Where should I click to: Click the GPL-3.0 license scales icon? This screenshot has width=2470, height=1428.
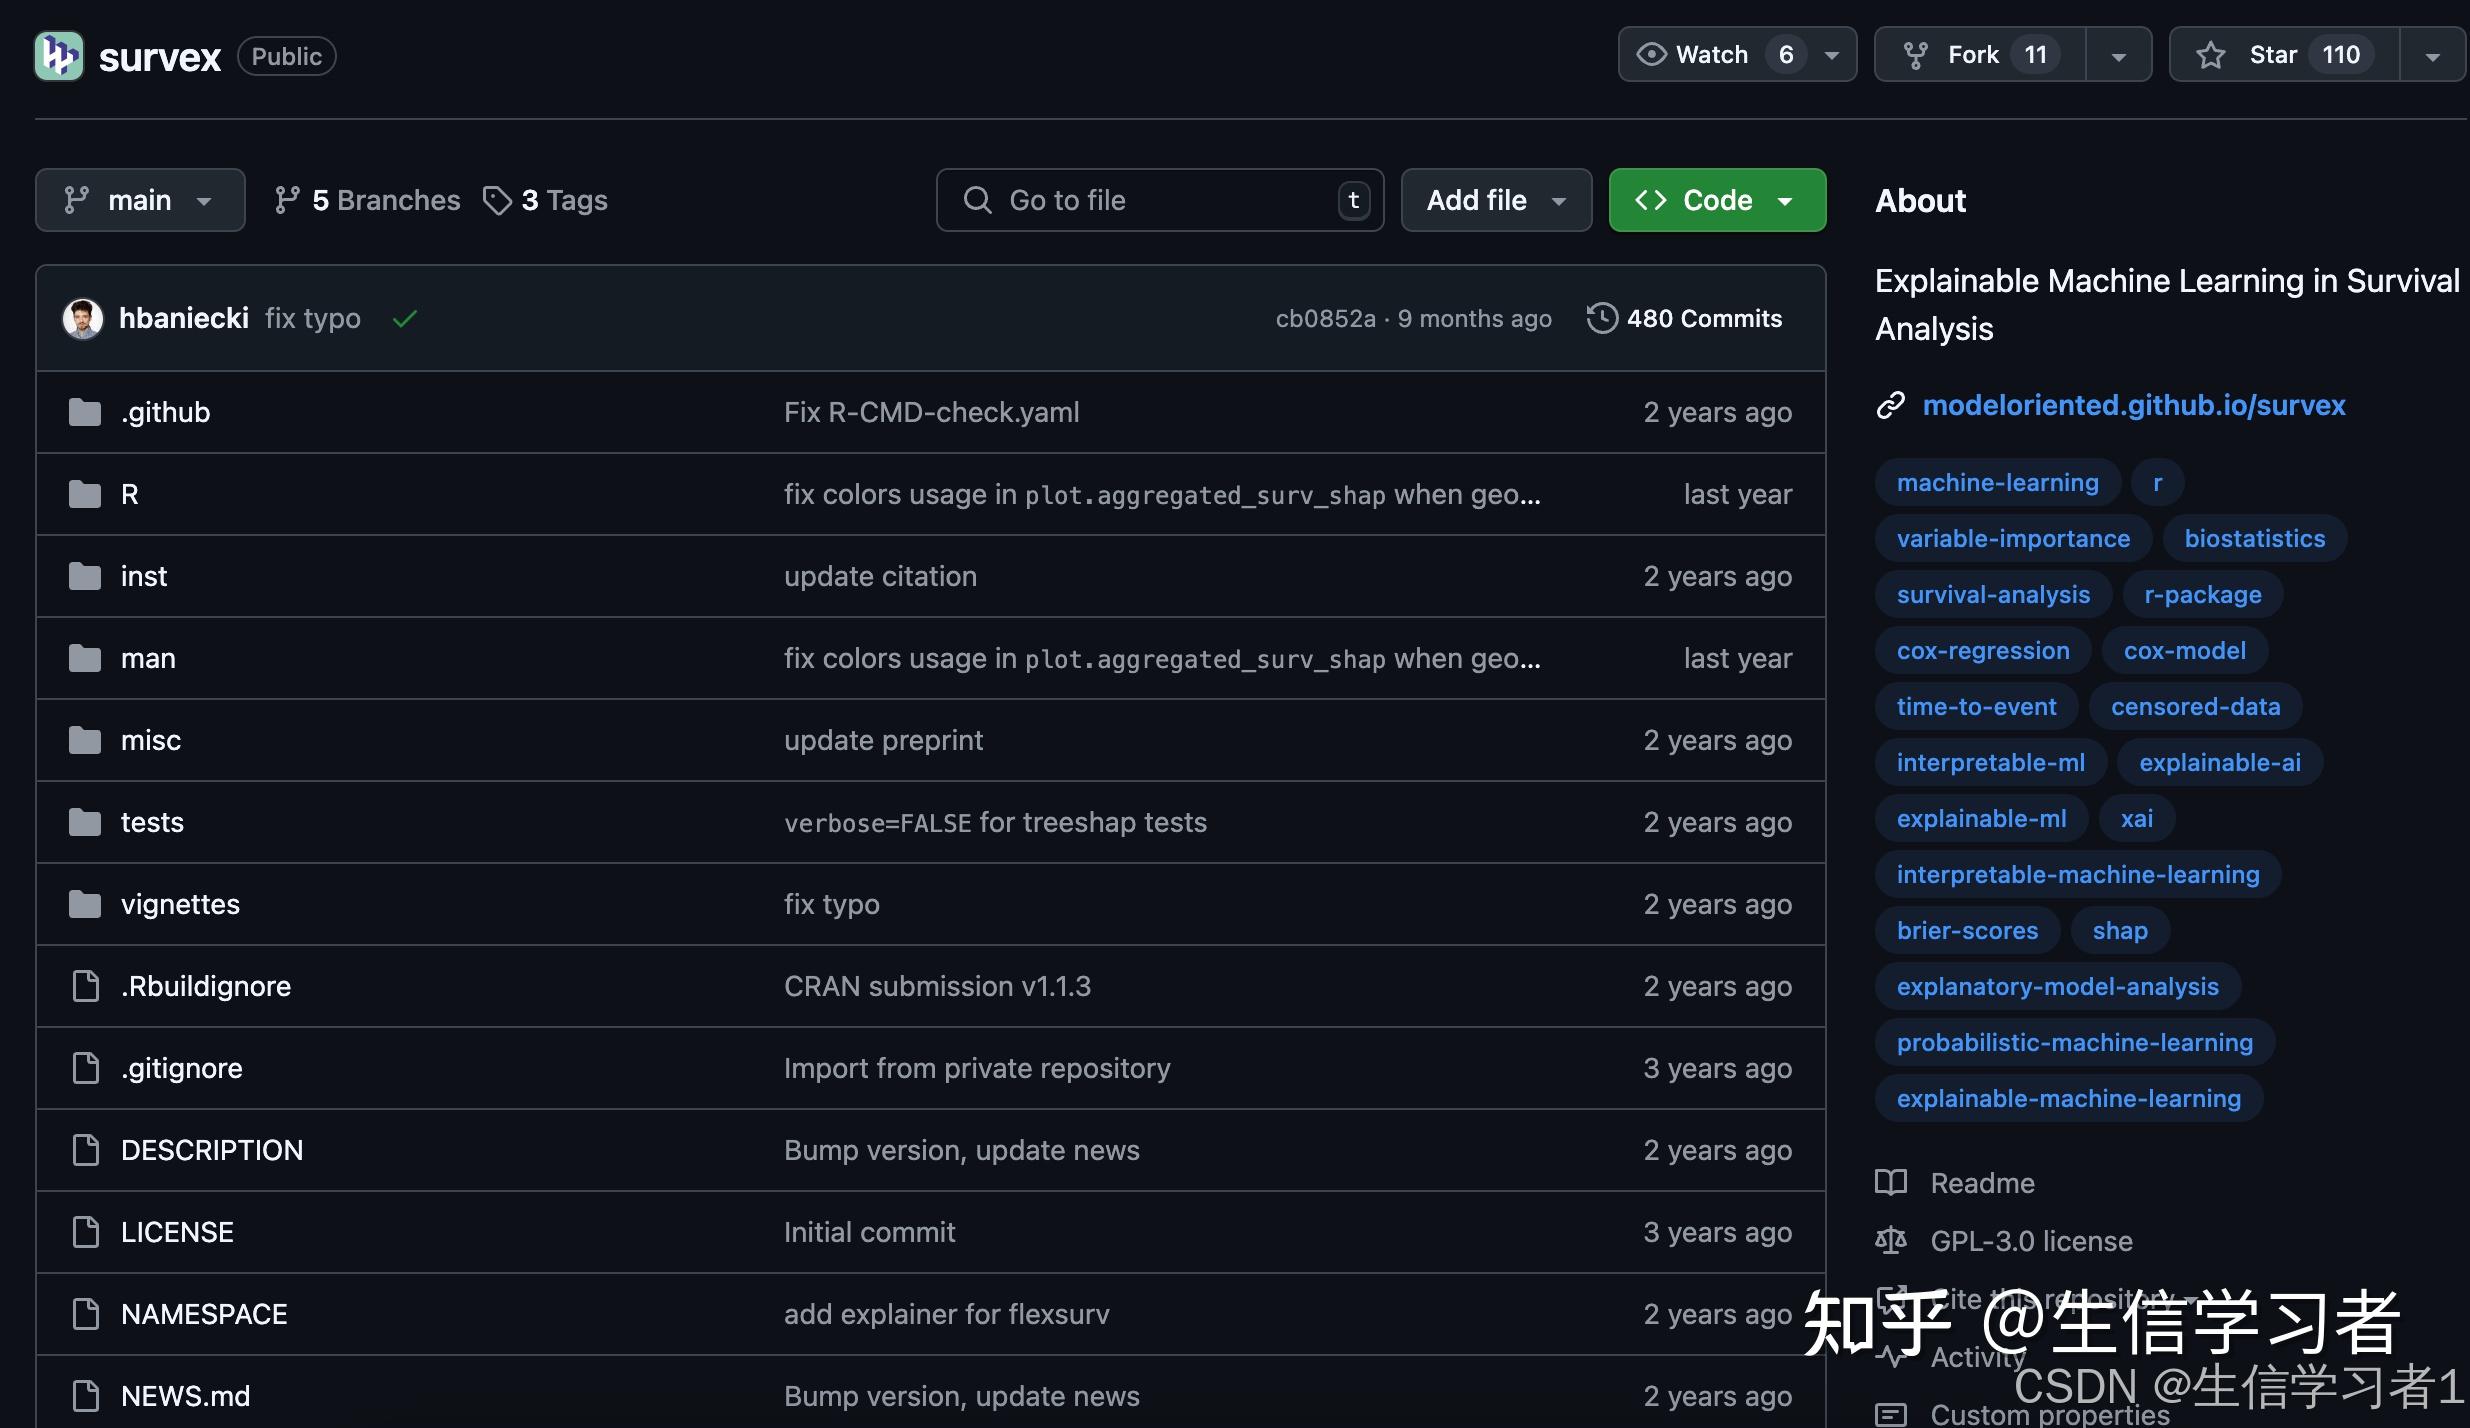coord(1891,1240)
